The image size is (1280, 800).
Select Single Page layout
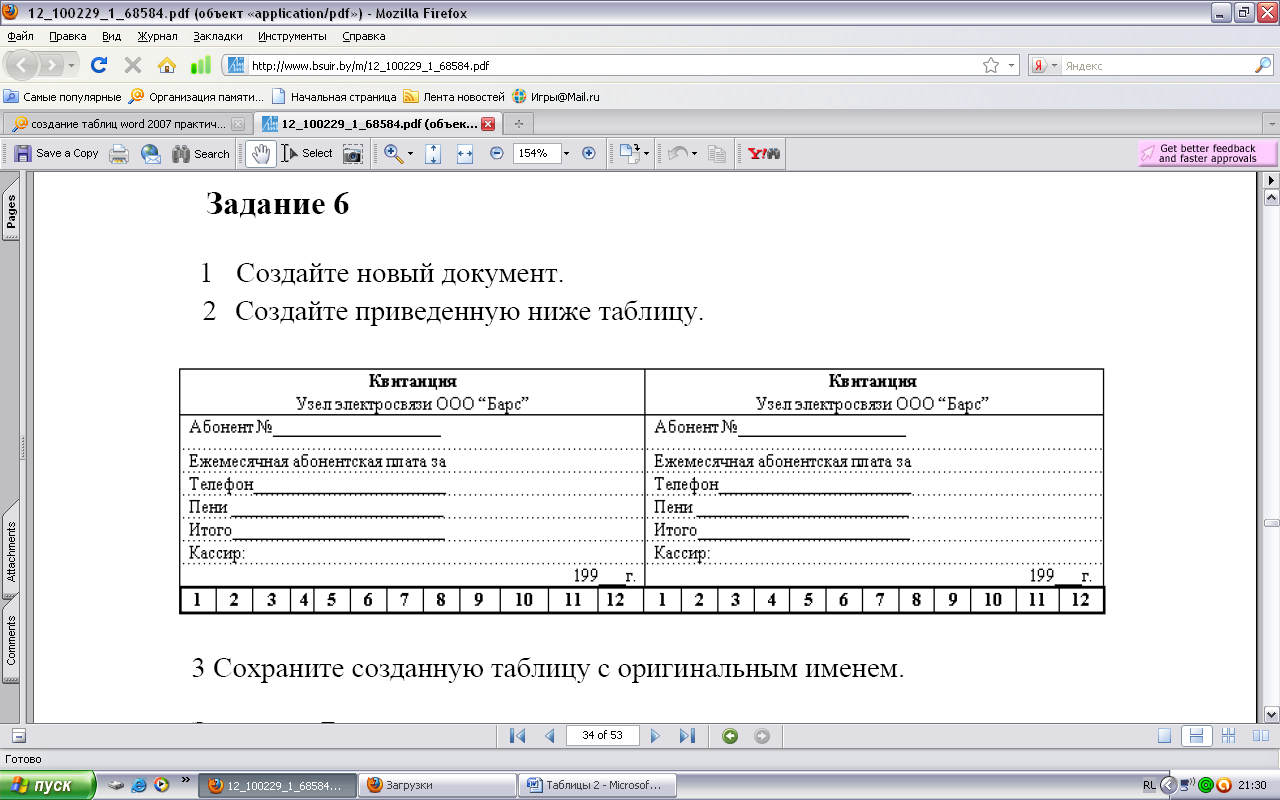click(x=1164, y=736)
